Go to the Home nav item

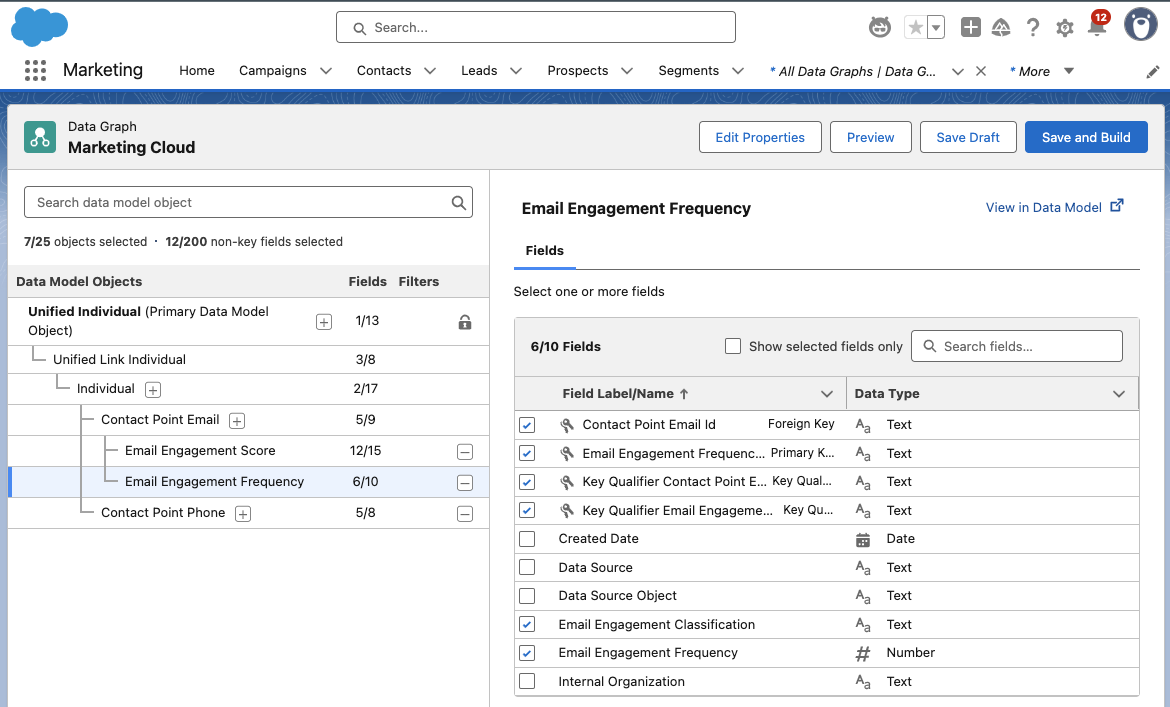tap(197, 70)
